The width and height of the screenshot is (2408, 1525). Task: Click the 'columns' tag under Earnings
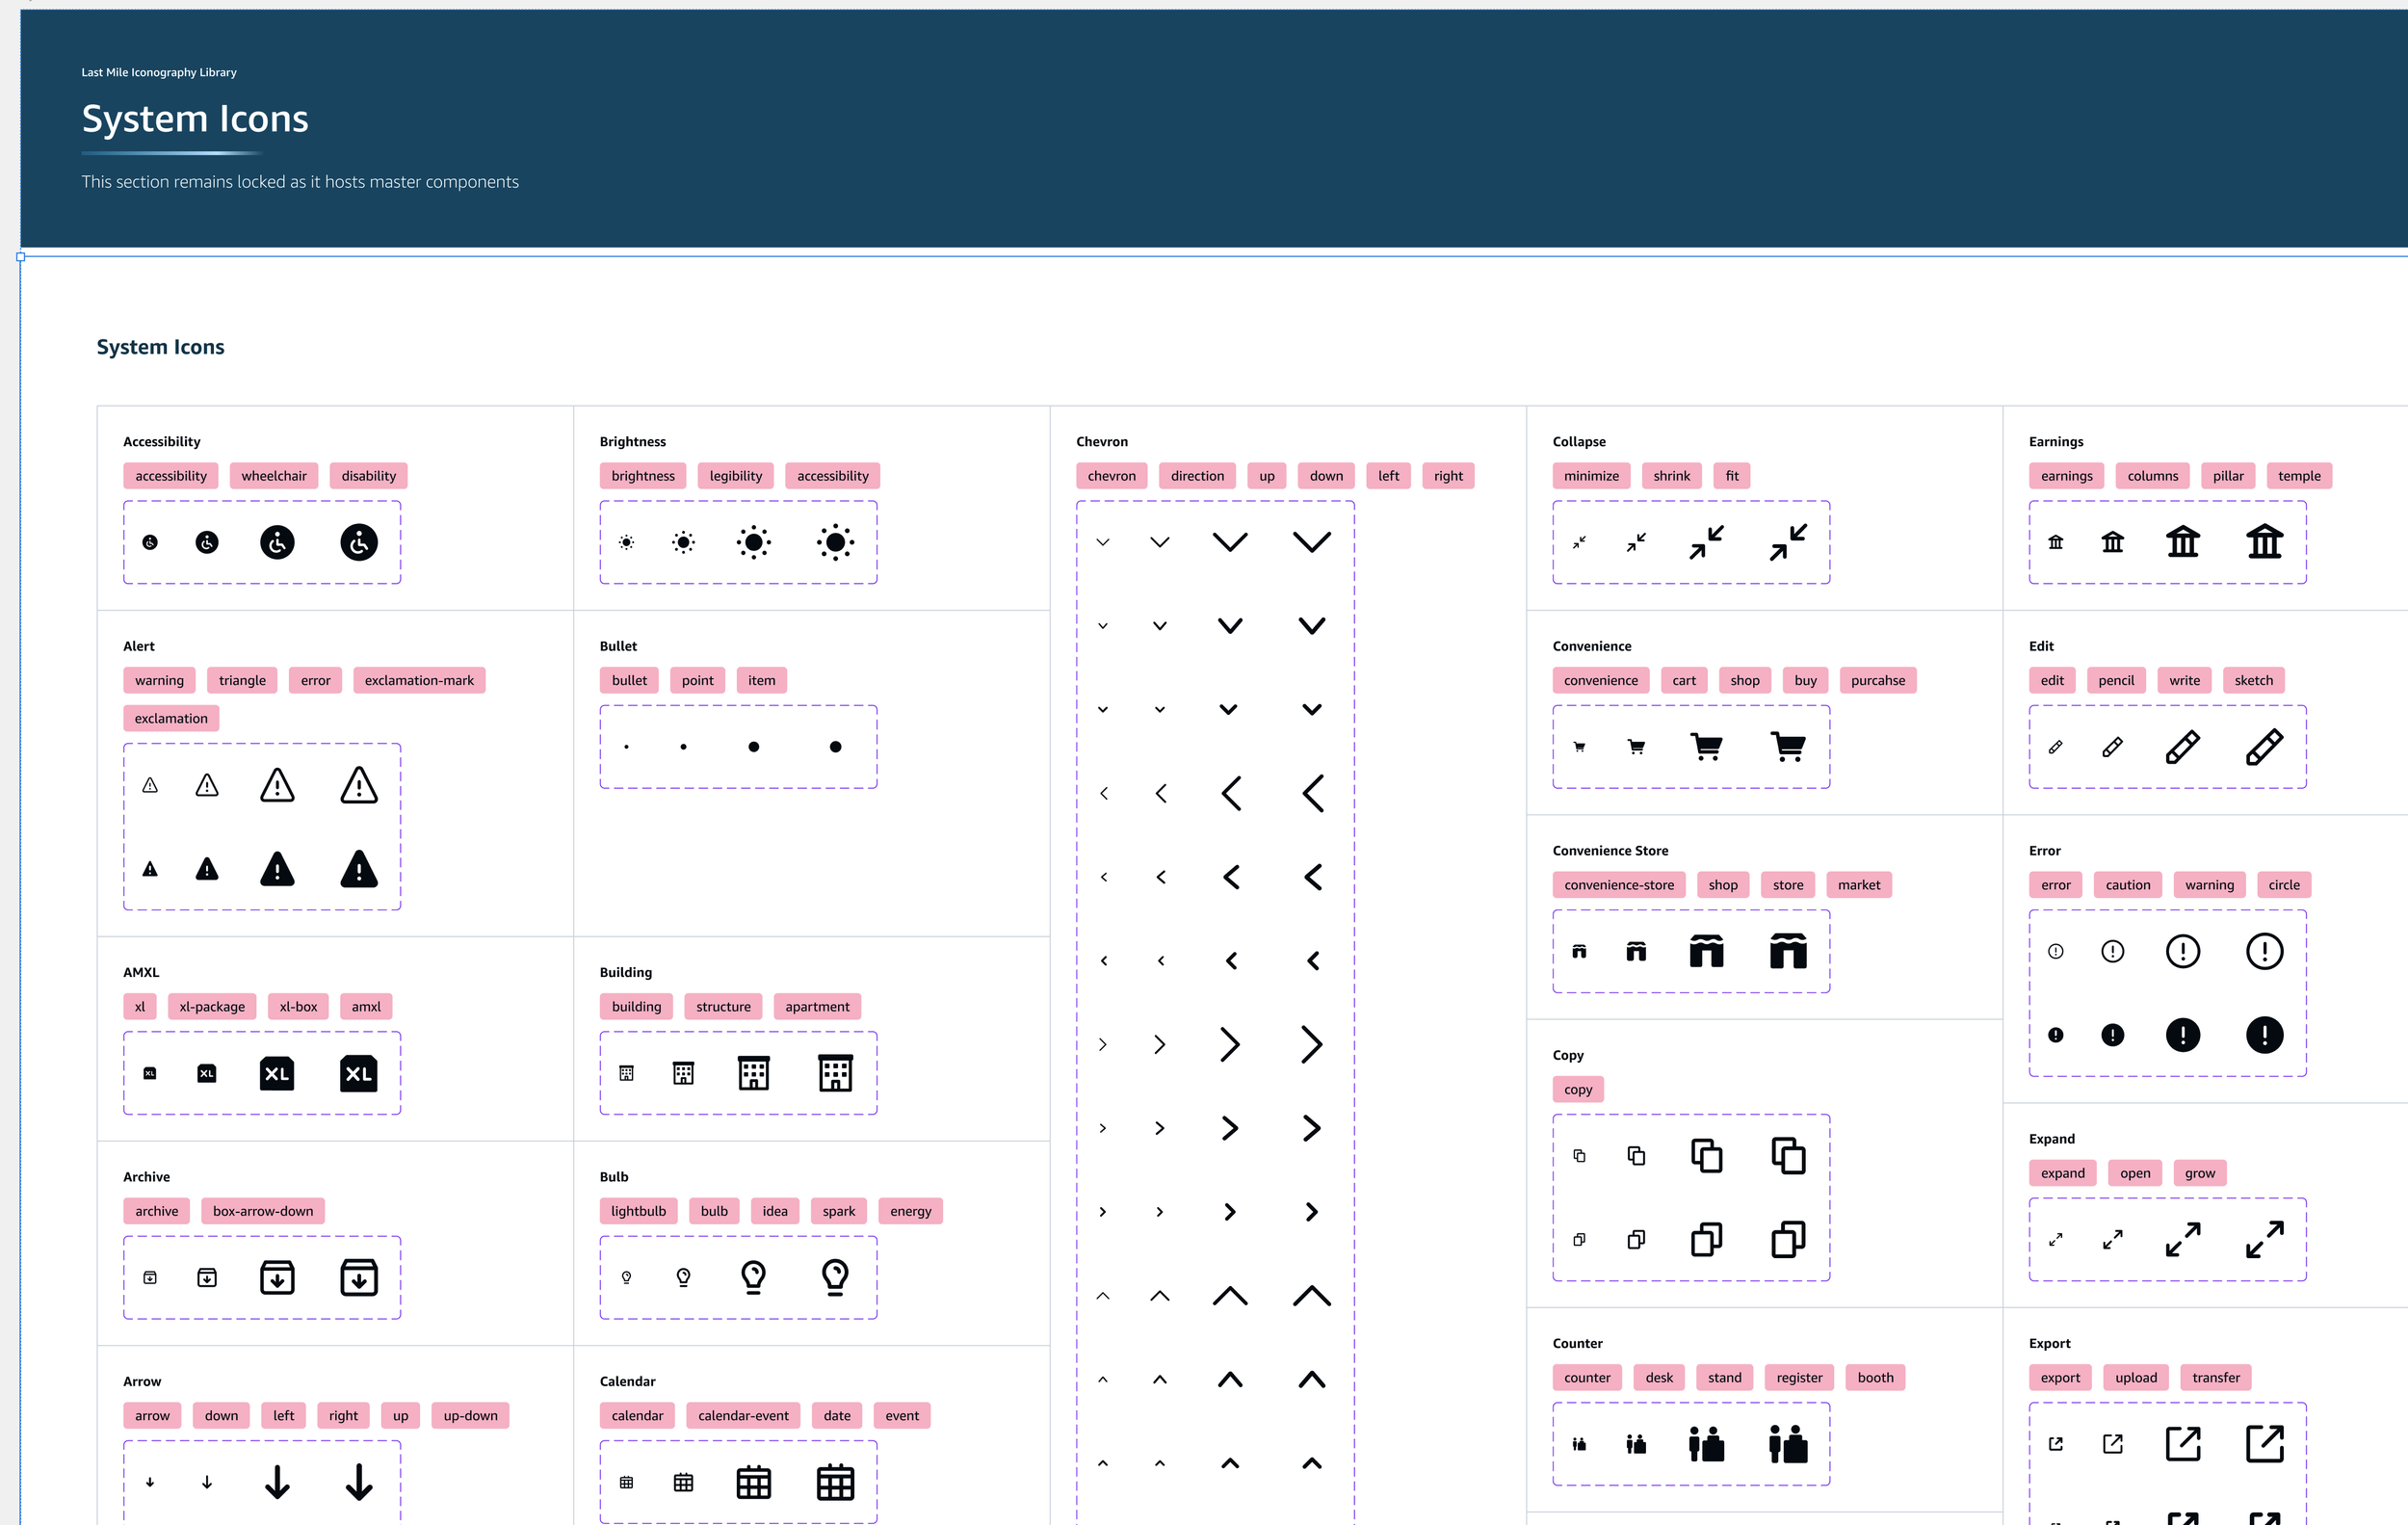coord(2152,476)
